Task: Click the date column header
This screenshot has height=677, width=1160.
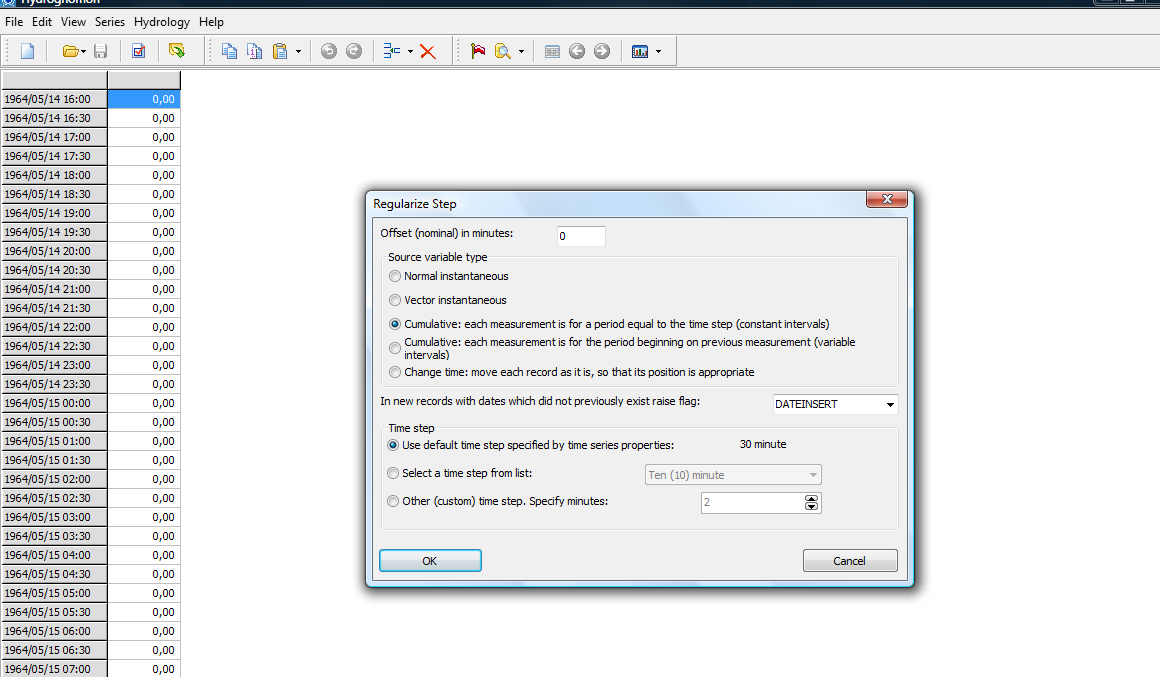Action: [55, 80]
